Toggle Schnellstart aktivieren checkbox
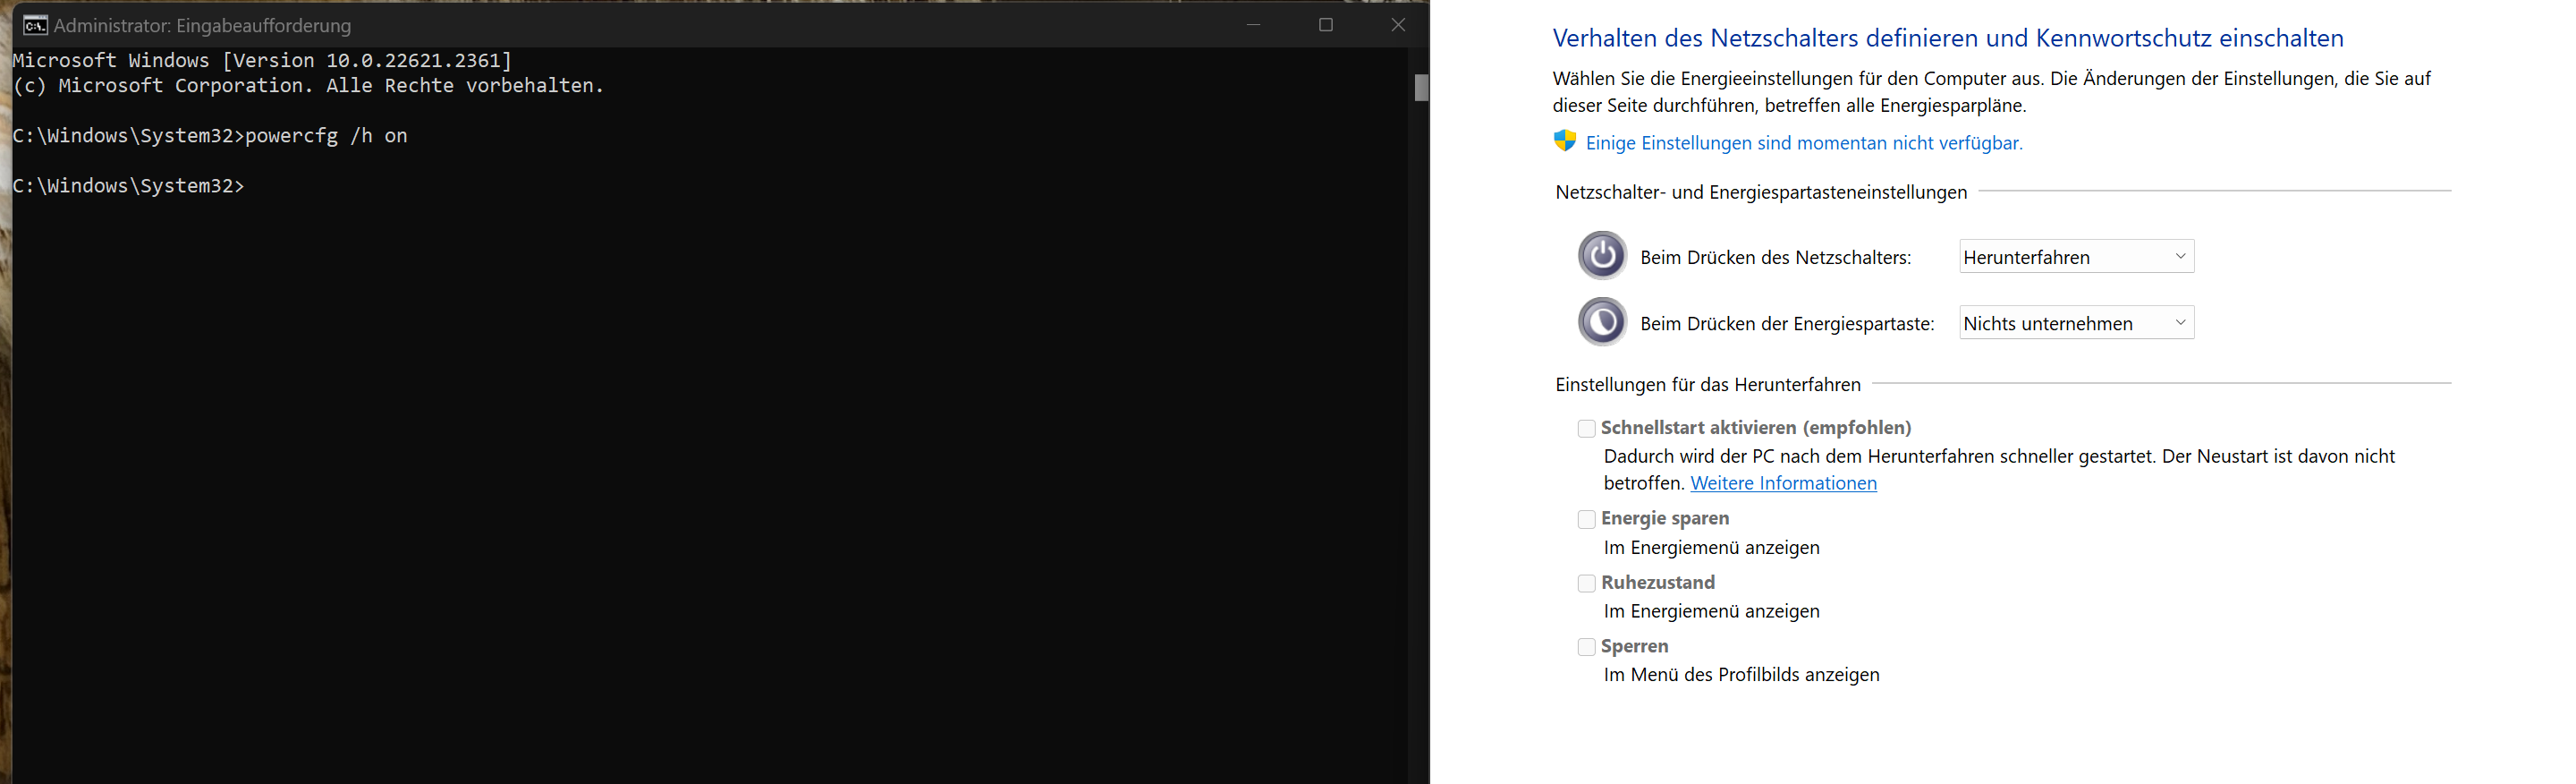Screen dimensions: 2576x784 coord(1586,429)
